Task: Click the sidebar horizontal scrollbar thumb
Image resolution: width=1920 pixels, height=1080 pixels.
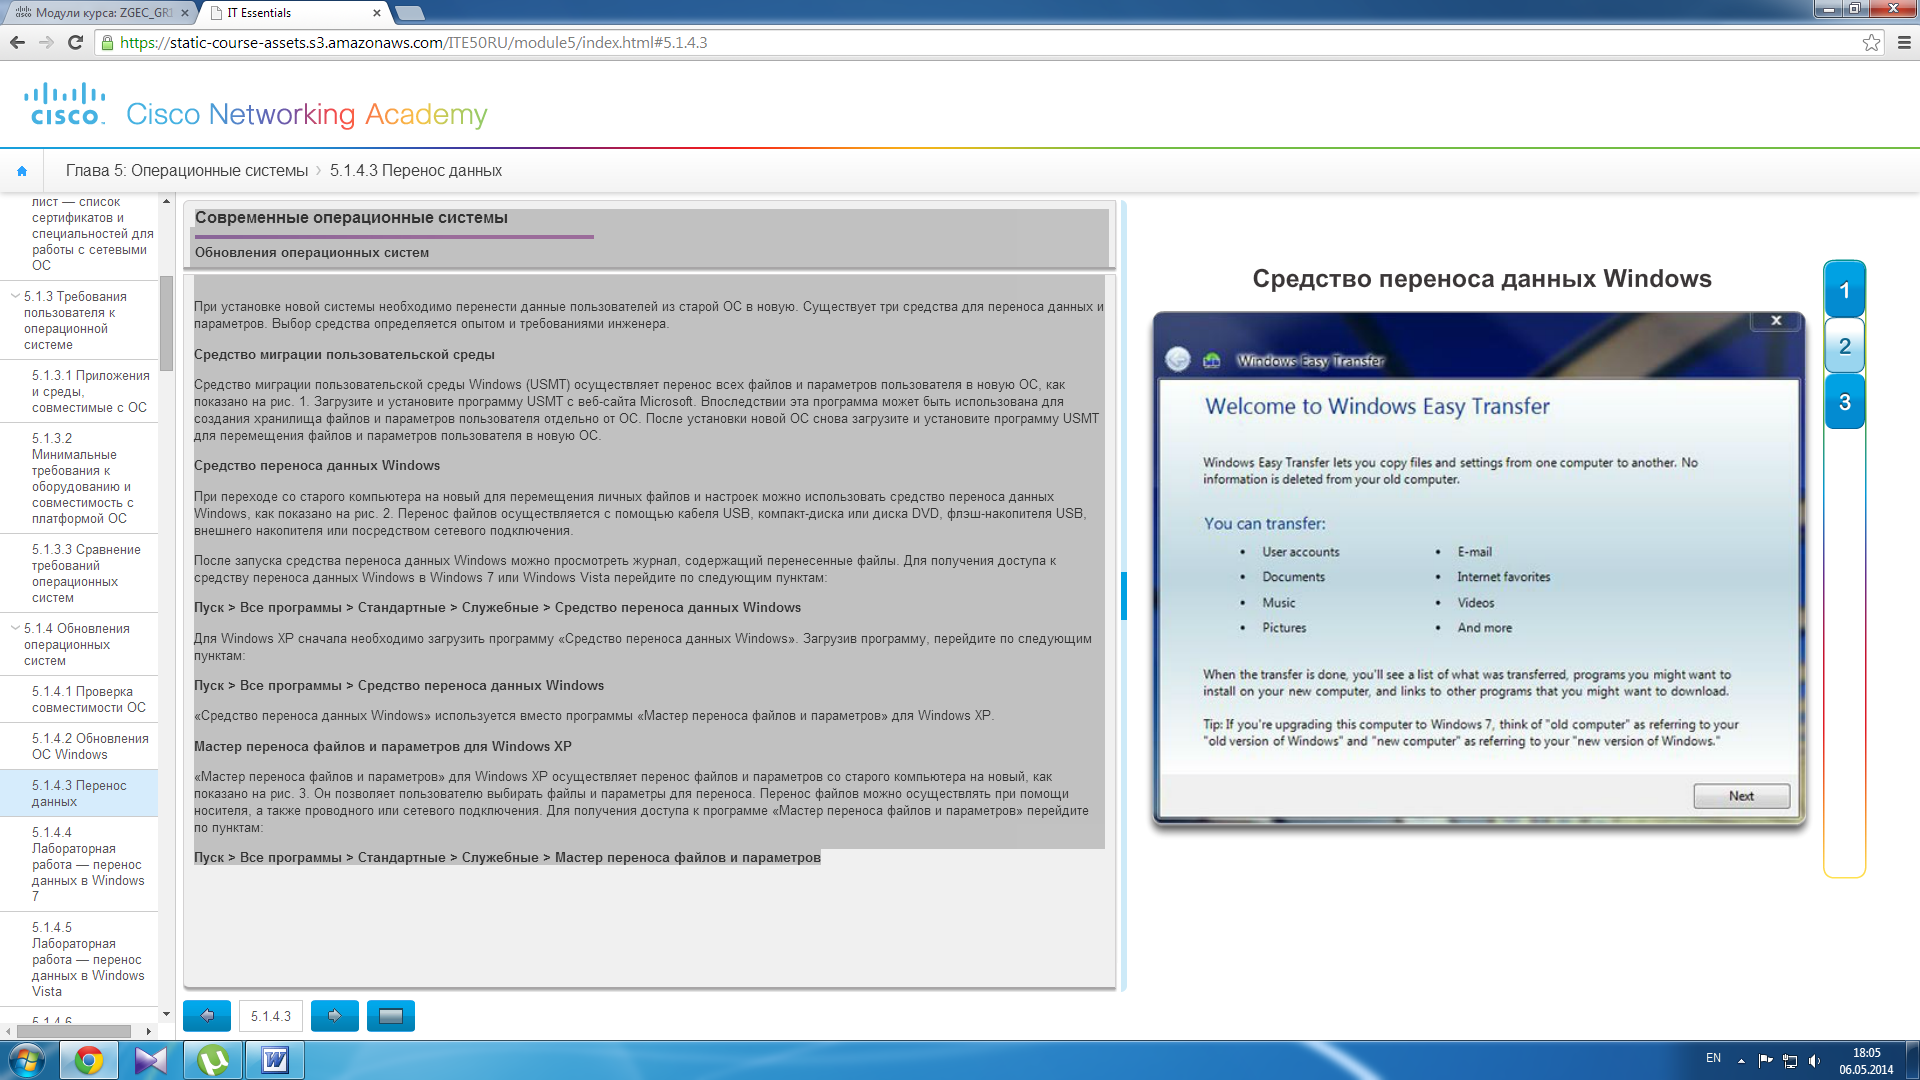Action: [74, 1031]
